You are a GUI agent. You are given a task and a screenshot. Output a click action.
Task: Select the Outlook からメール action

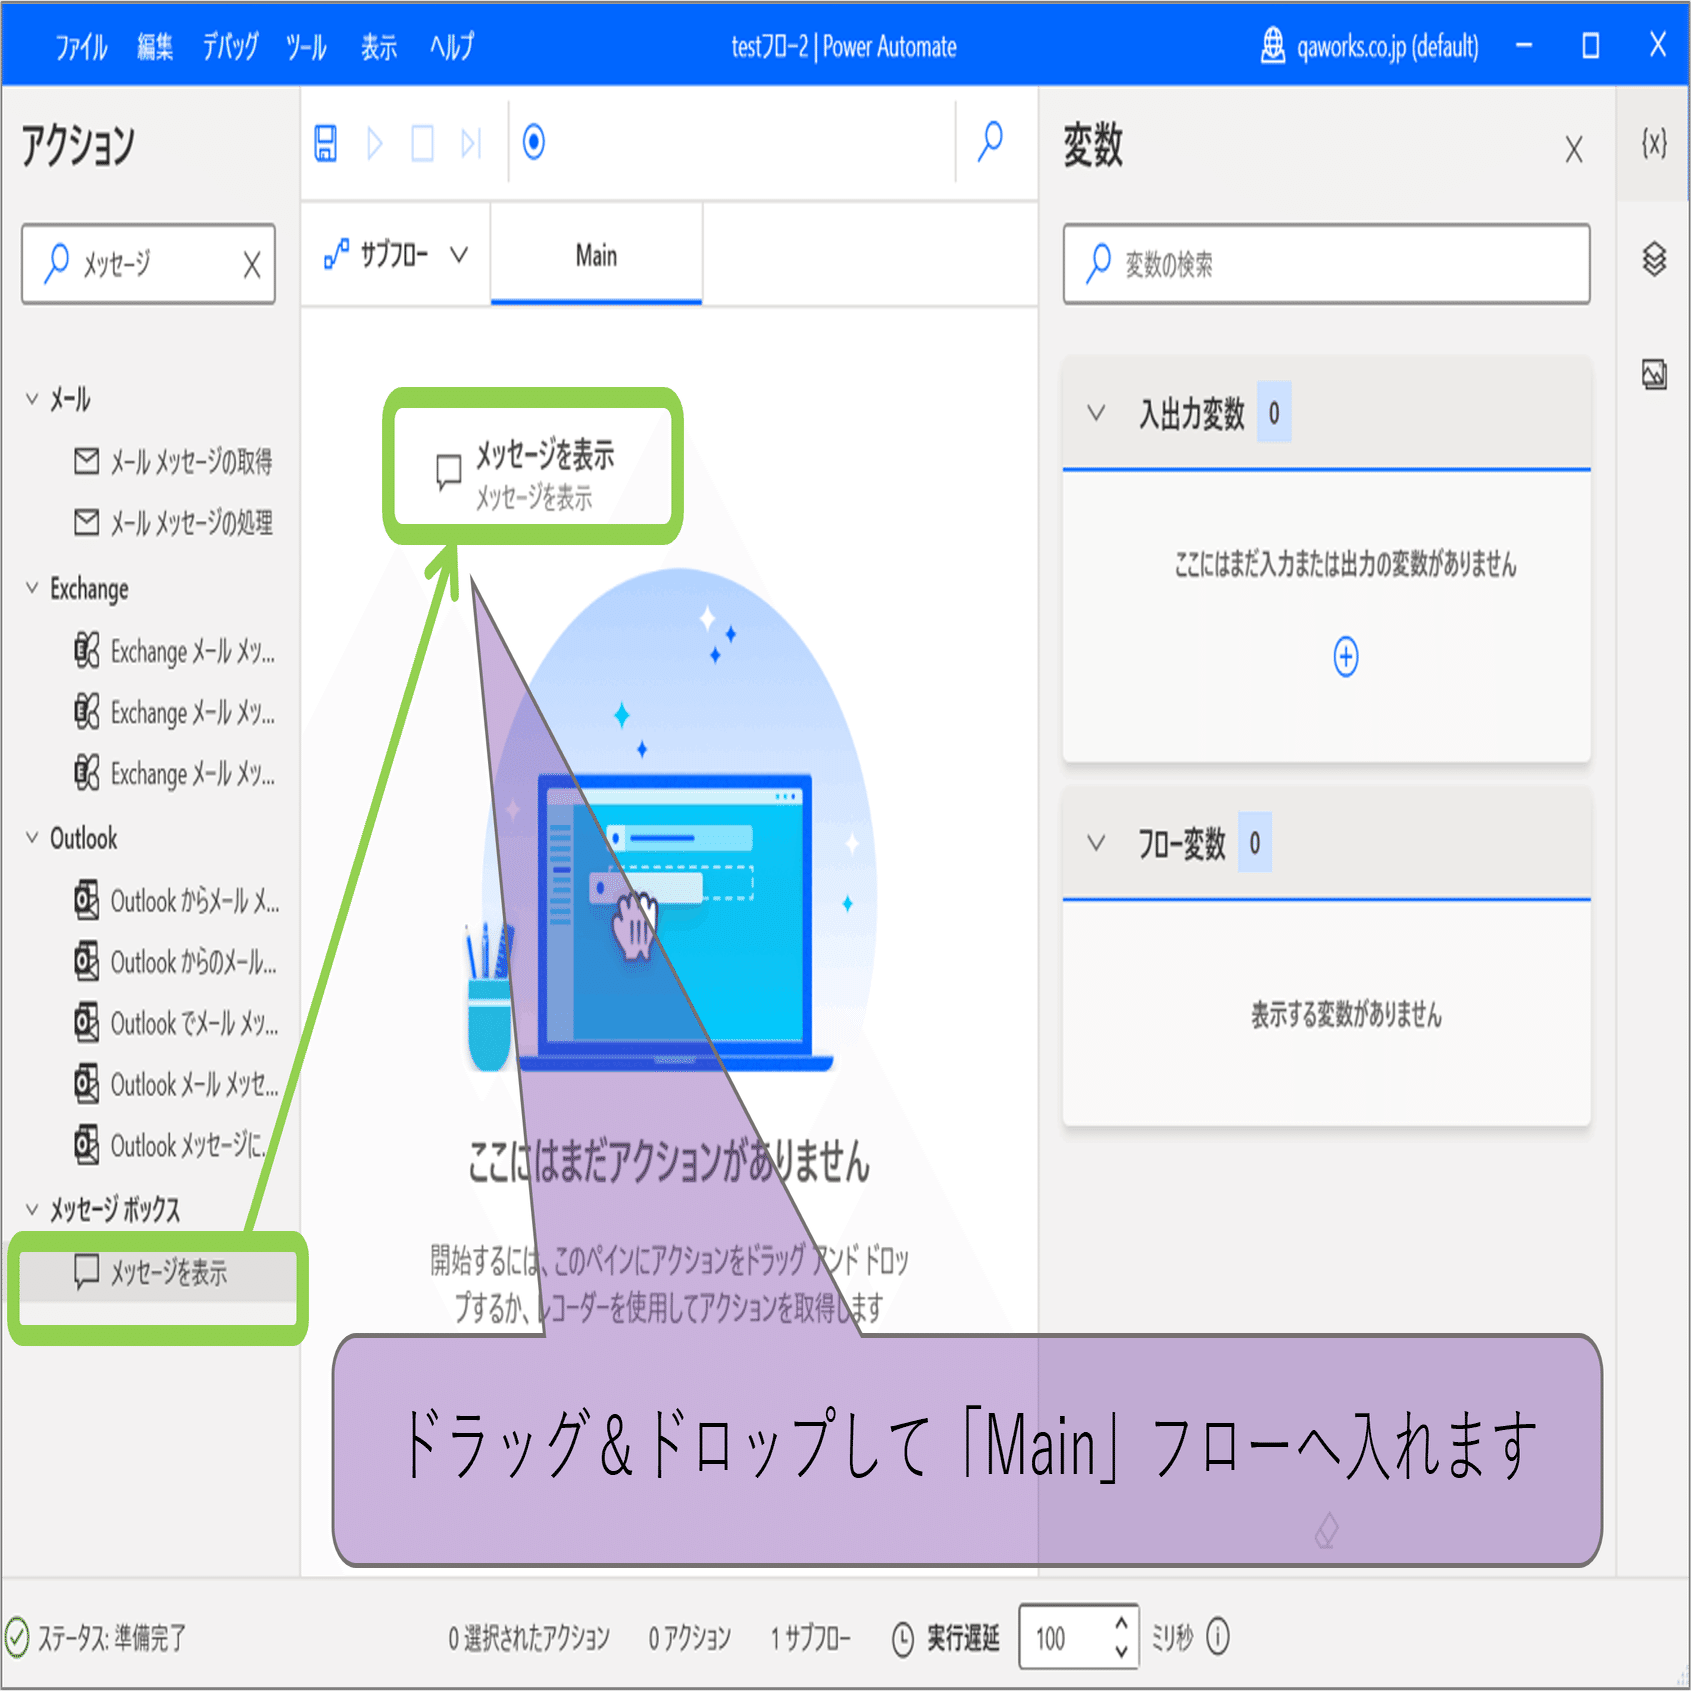tap(176, 900)
